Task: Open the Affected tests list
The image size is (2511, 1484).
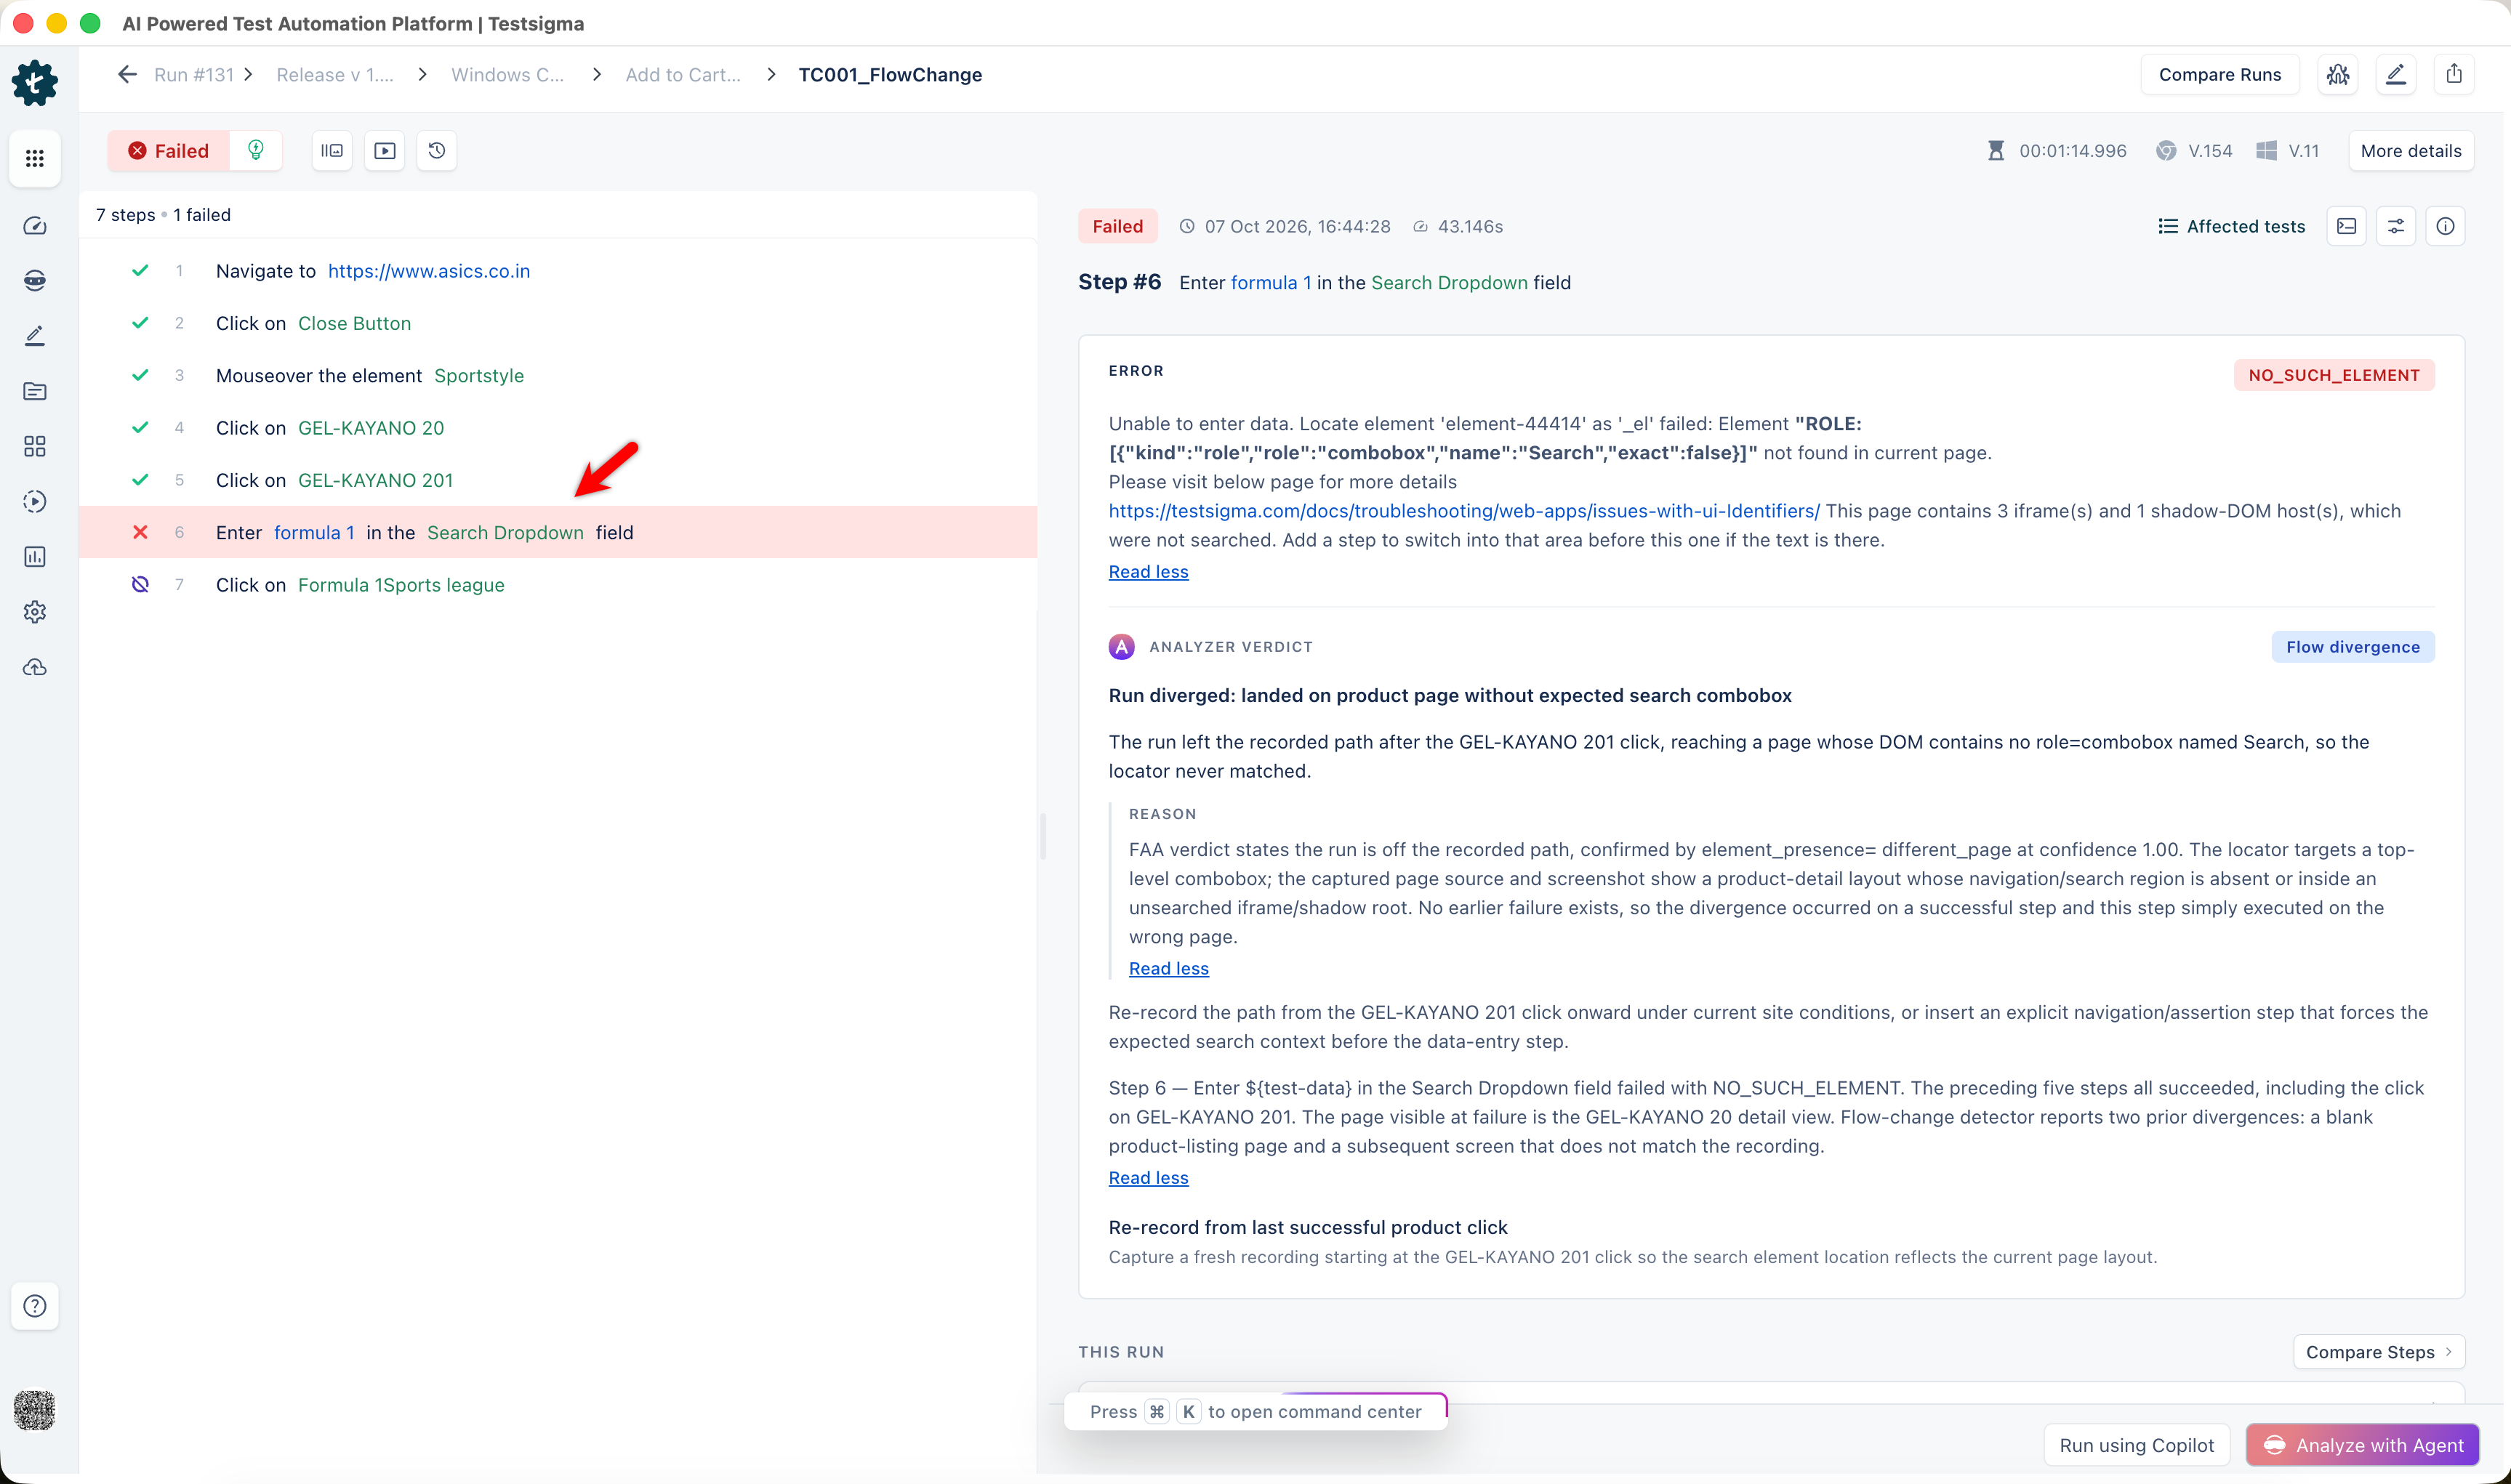Action: pyautogui.click(x=2231, y=226)
